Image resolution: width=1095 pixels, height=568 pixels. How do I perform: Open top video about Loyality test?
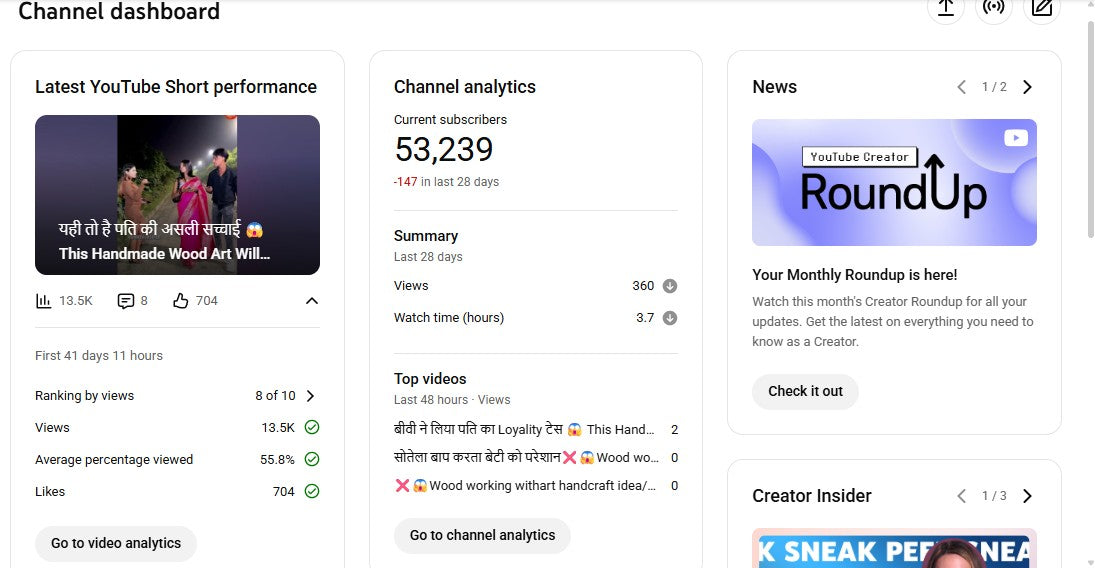[525, 430]
